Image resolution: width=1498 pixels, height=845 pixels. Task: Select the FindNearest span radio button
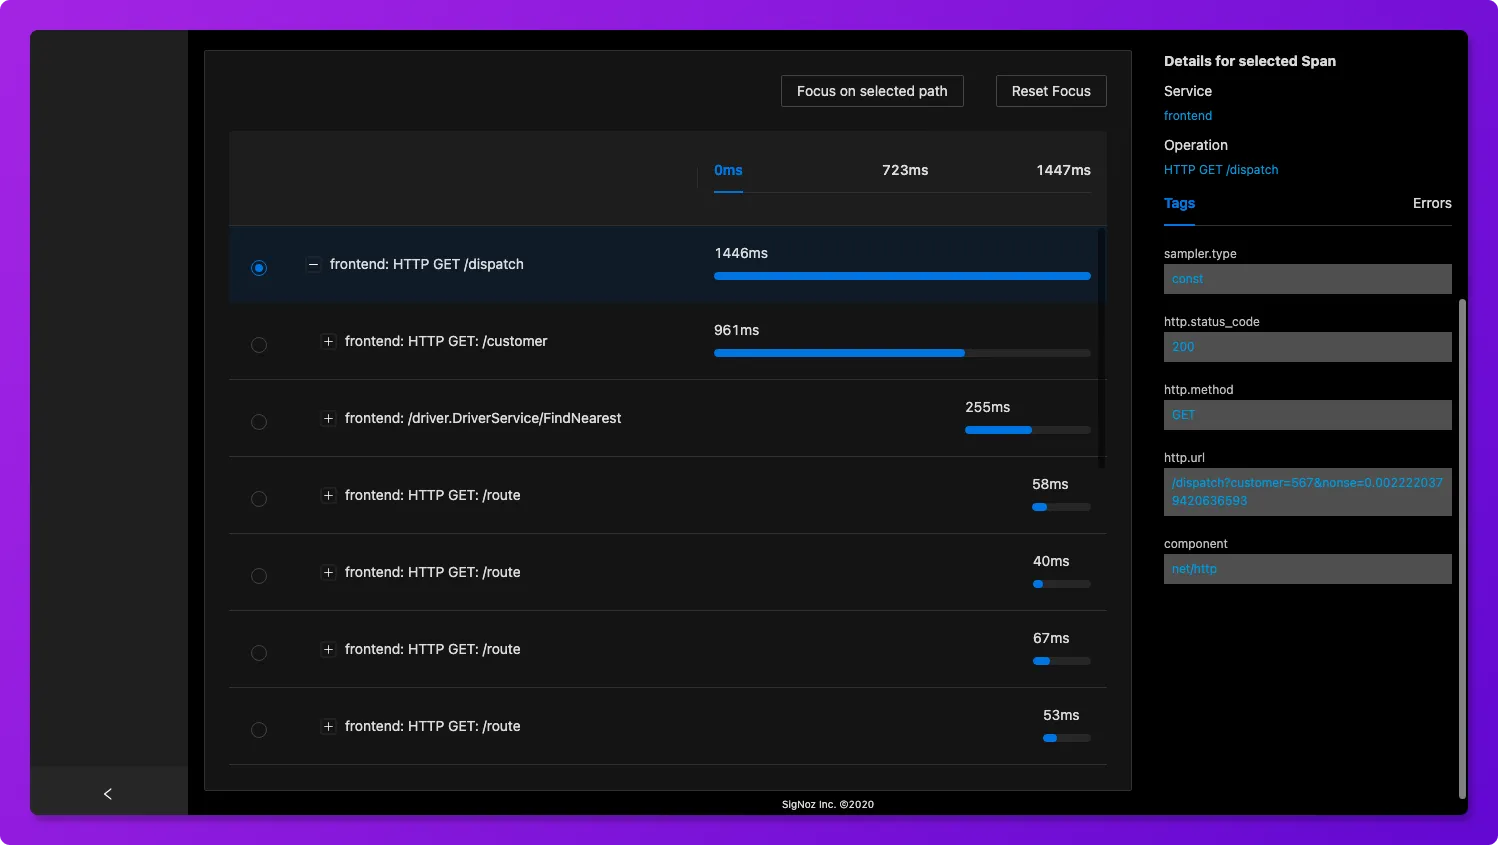point(259,422)
